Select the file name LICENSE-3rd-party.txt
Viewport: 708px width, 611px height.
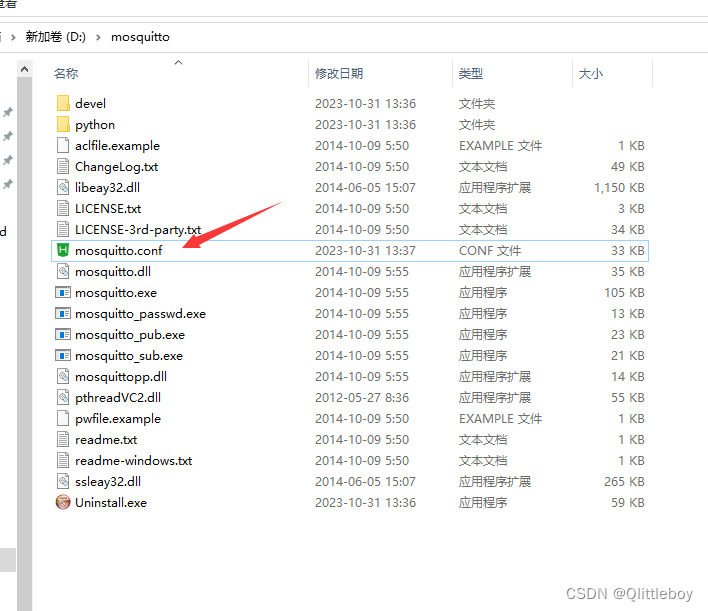coord(138,229)
